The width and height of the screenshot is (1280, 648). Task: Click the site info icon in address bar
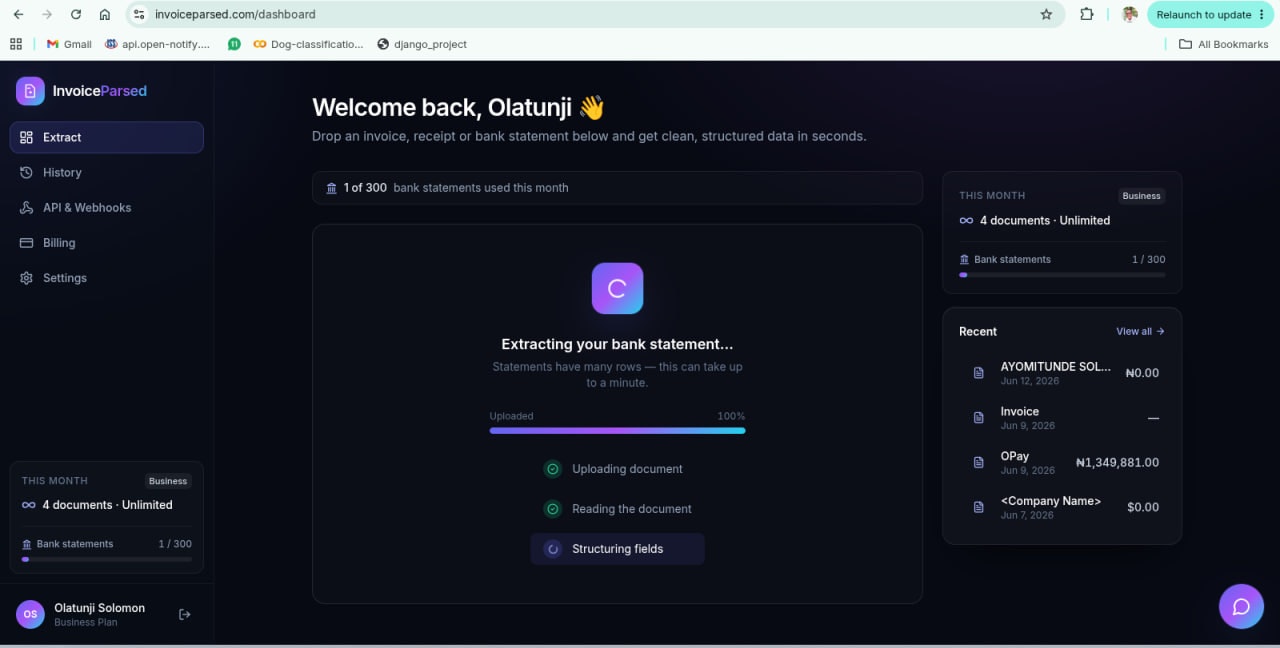[139, 15]
